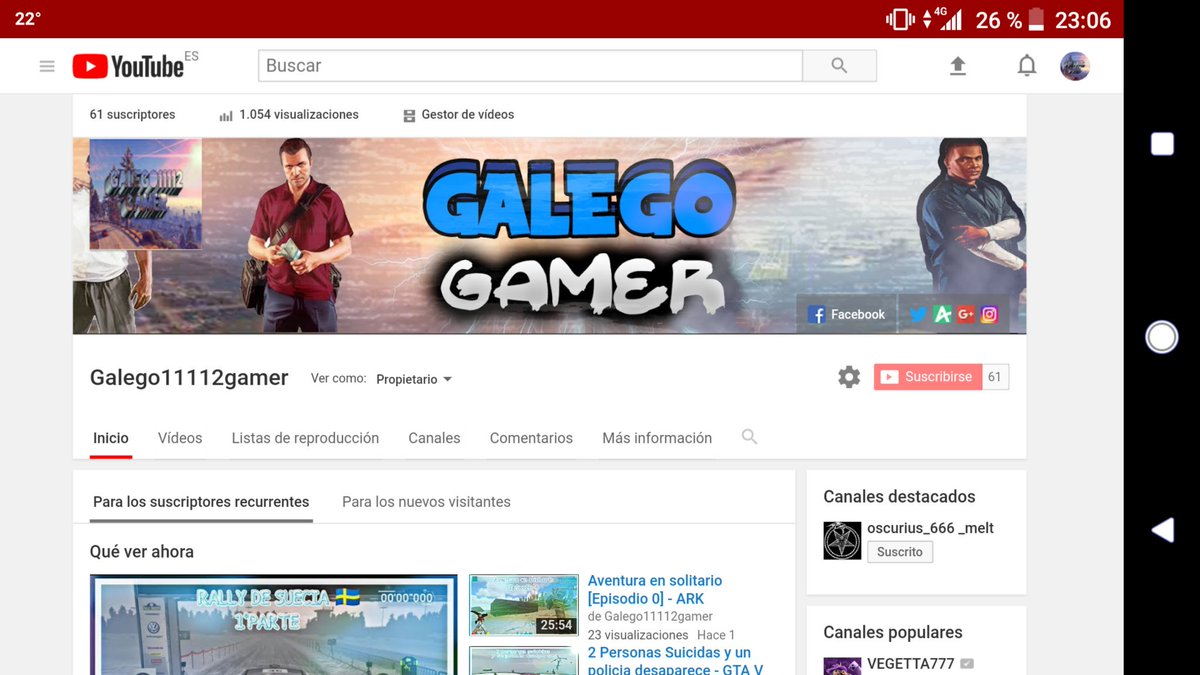Open the Facebook banner link
This screenshot has width=1200, height=675.
(847, 314)
